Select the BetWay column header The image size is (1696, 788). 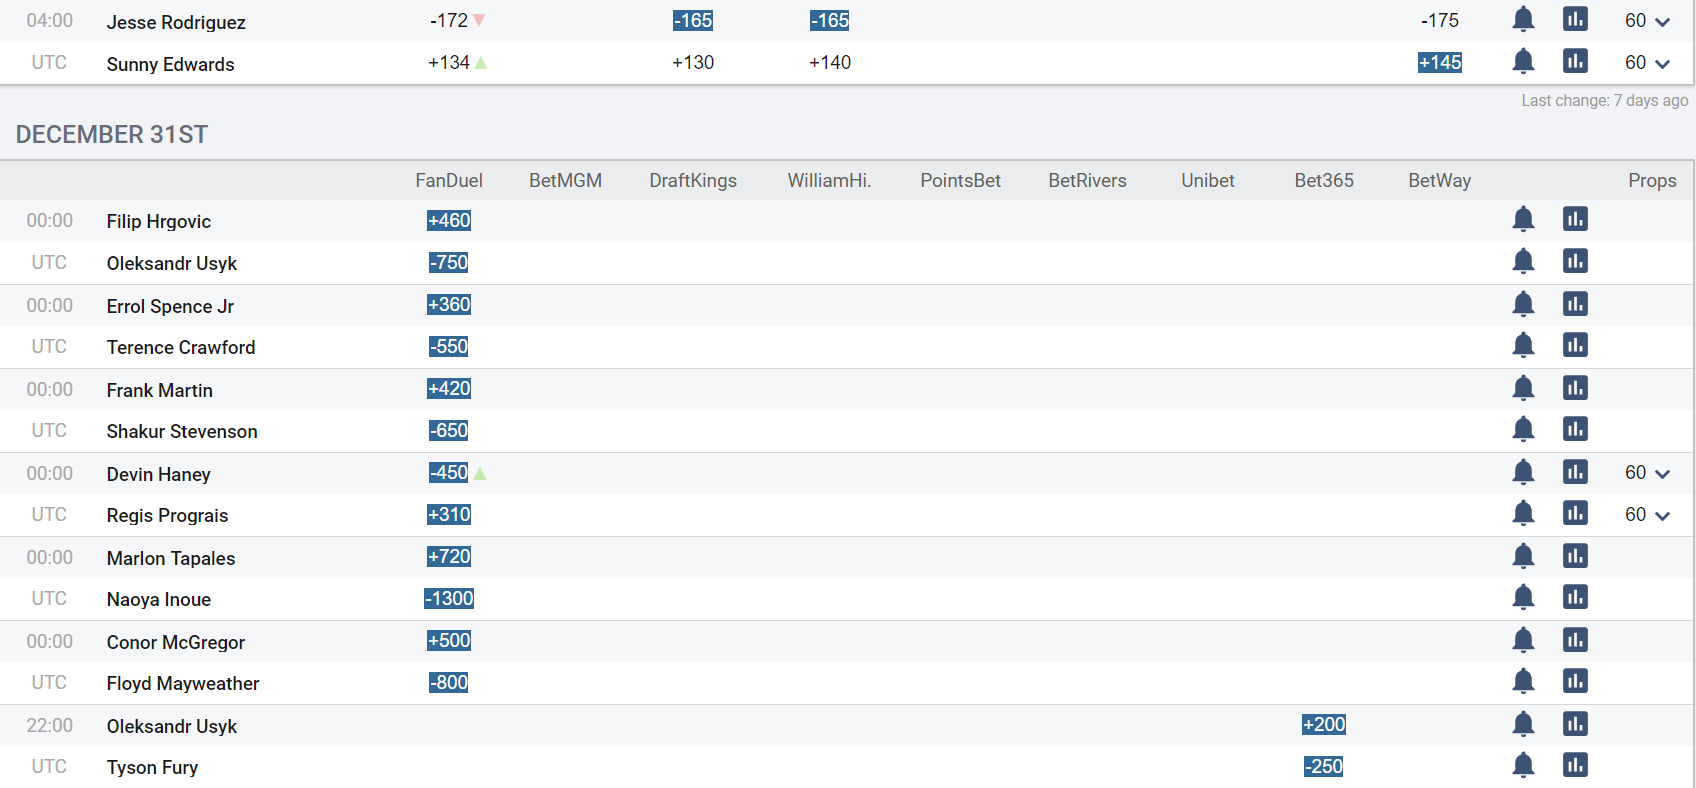(1439, 181)
